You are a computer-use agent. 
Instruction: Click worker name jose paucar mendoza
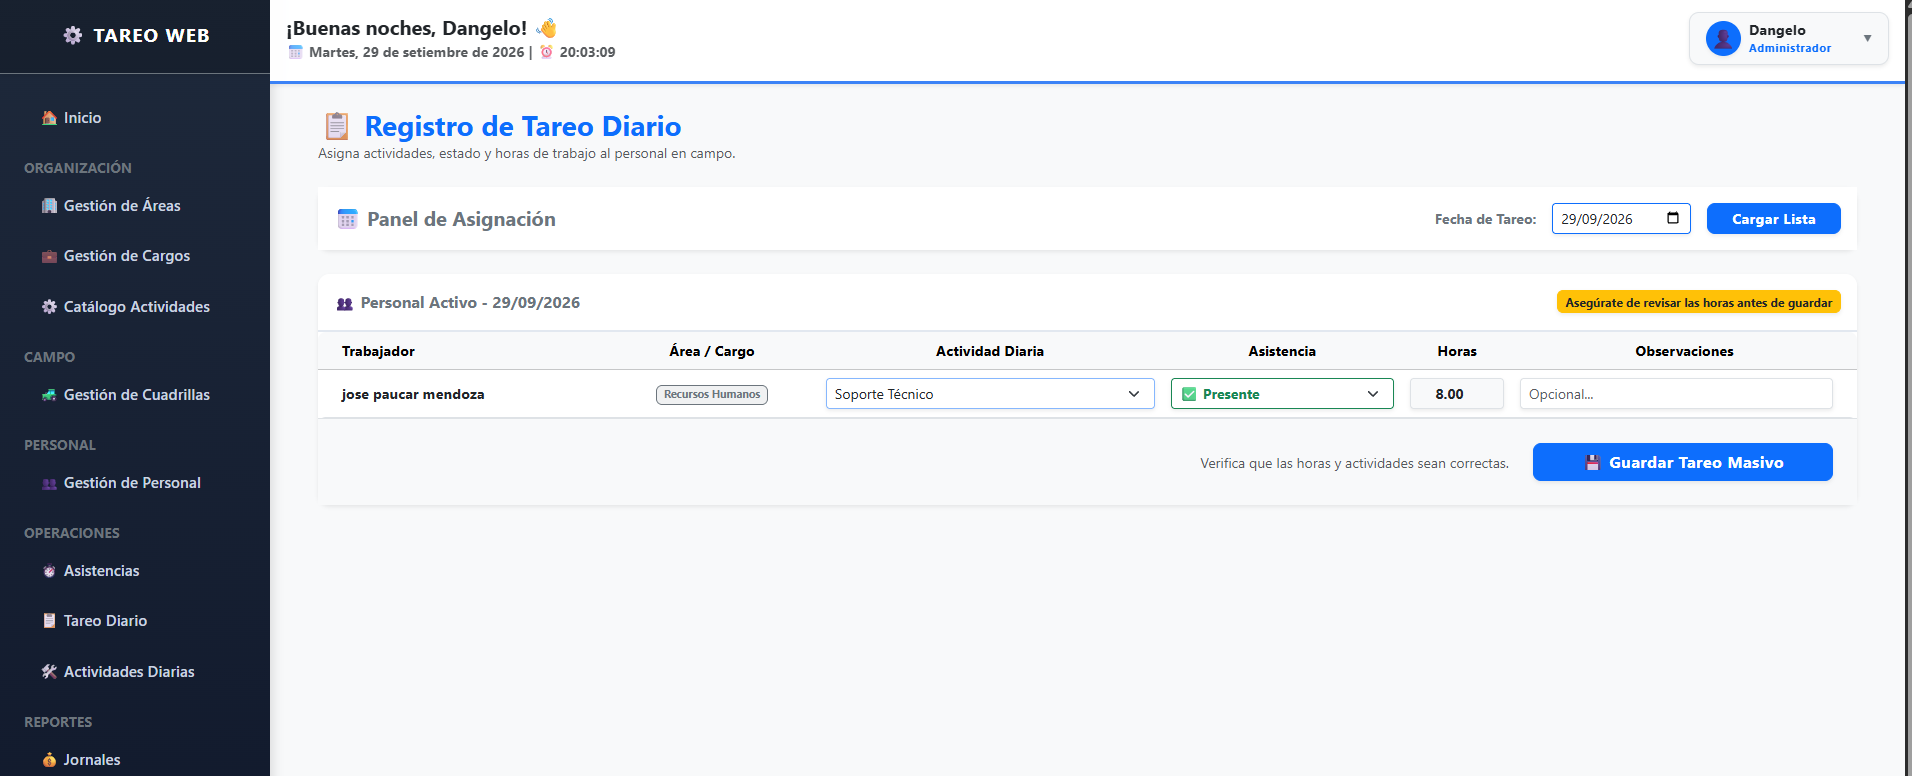[413, 394]
